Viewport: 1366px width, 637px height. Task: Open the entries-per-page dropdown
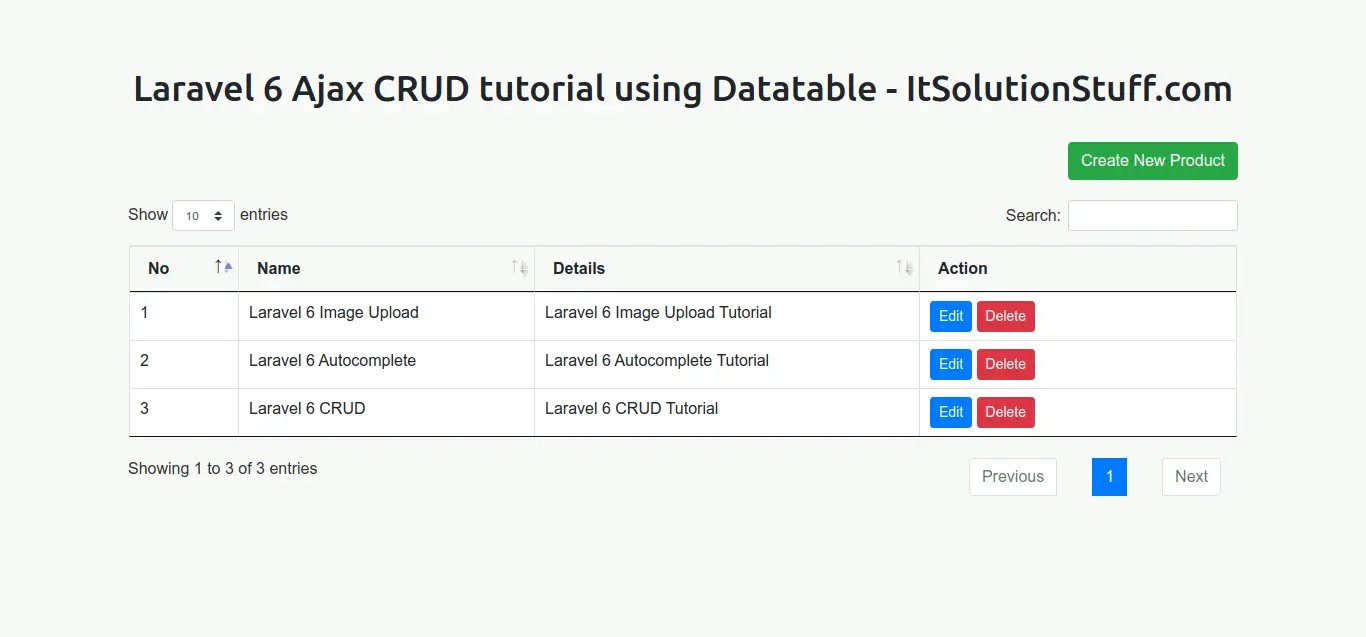pyautogui.click(x=203, y=215)
